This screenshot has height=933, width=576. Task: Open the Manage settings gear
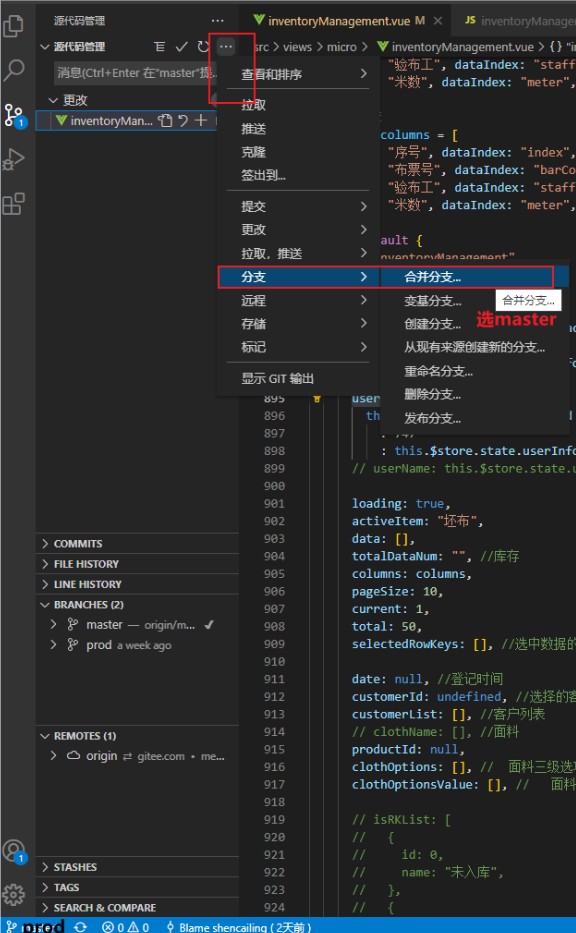click(13, 894)
